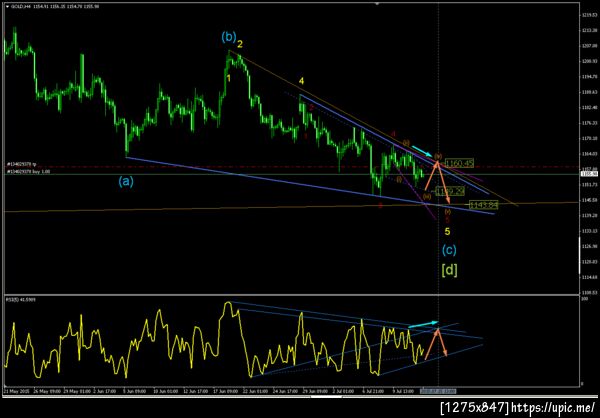Select the [d] wave label
The image size is (600, 418).
449,271
